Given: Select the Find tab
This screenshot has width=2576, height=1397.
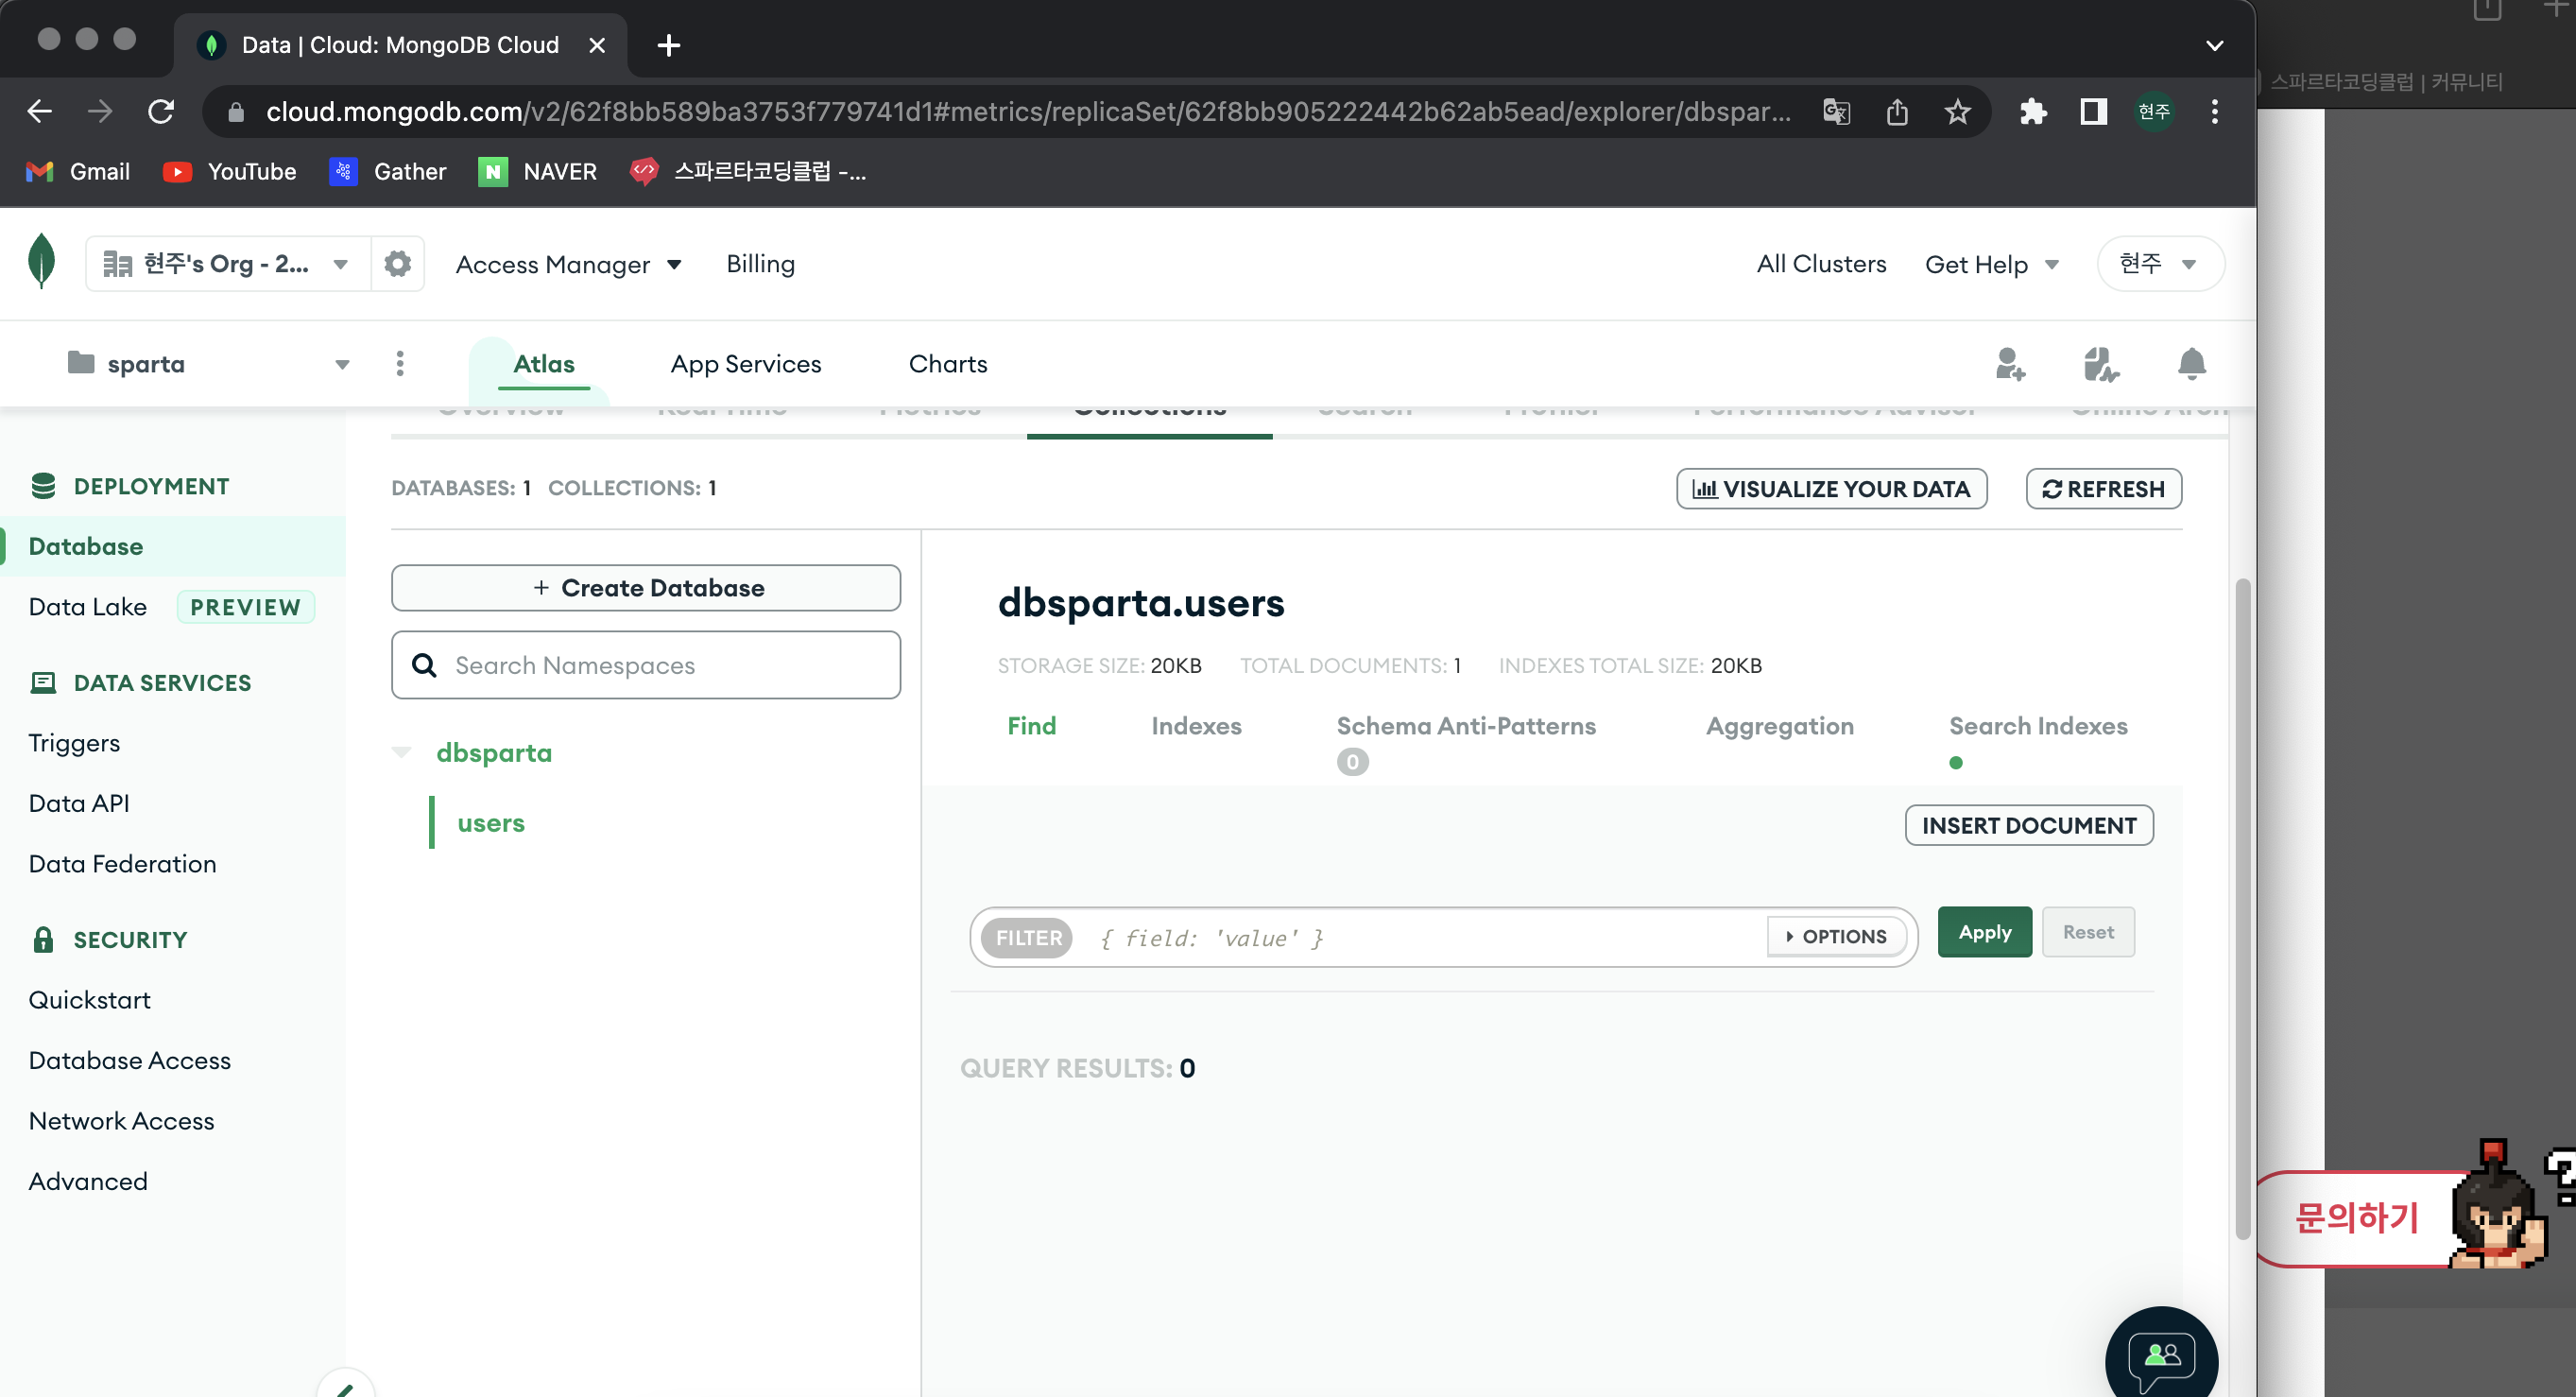Looking at the screenshot, I should click(1031, 726).
